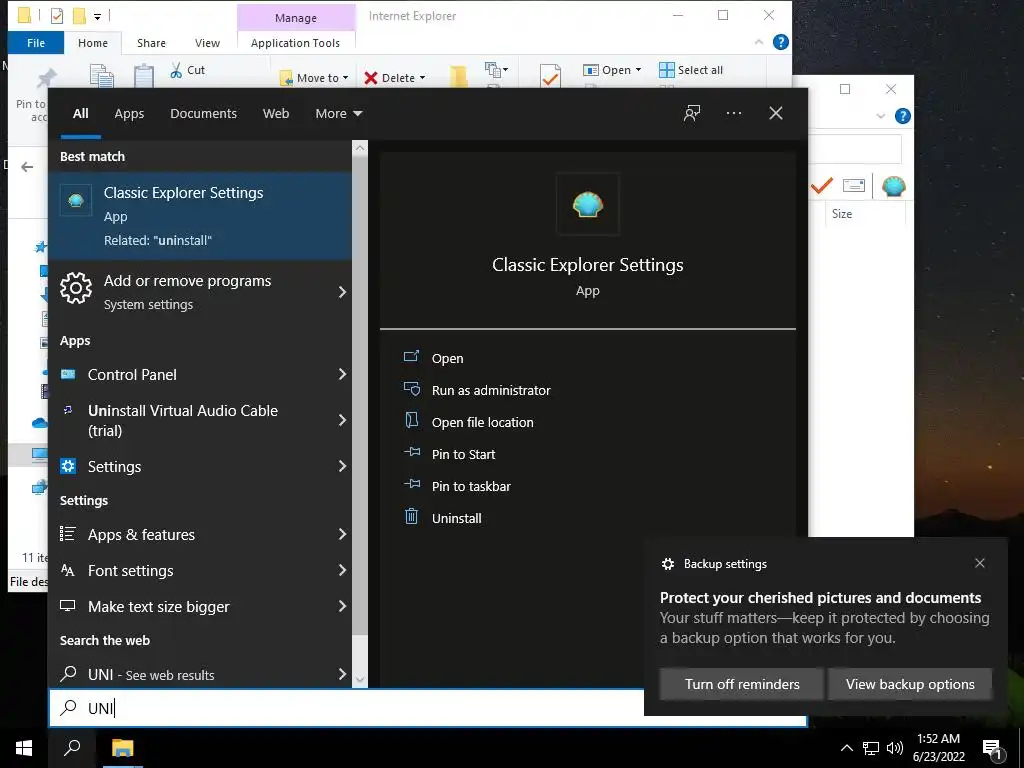
Task: Show hidden system tray icons
Action: (846, 748)
